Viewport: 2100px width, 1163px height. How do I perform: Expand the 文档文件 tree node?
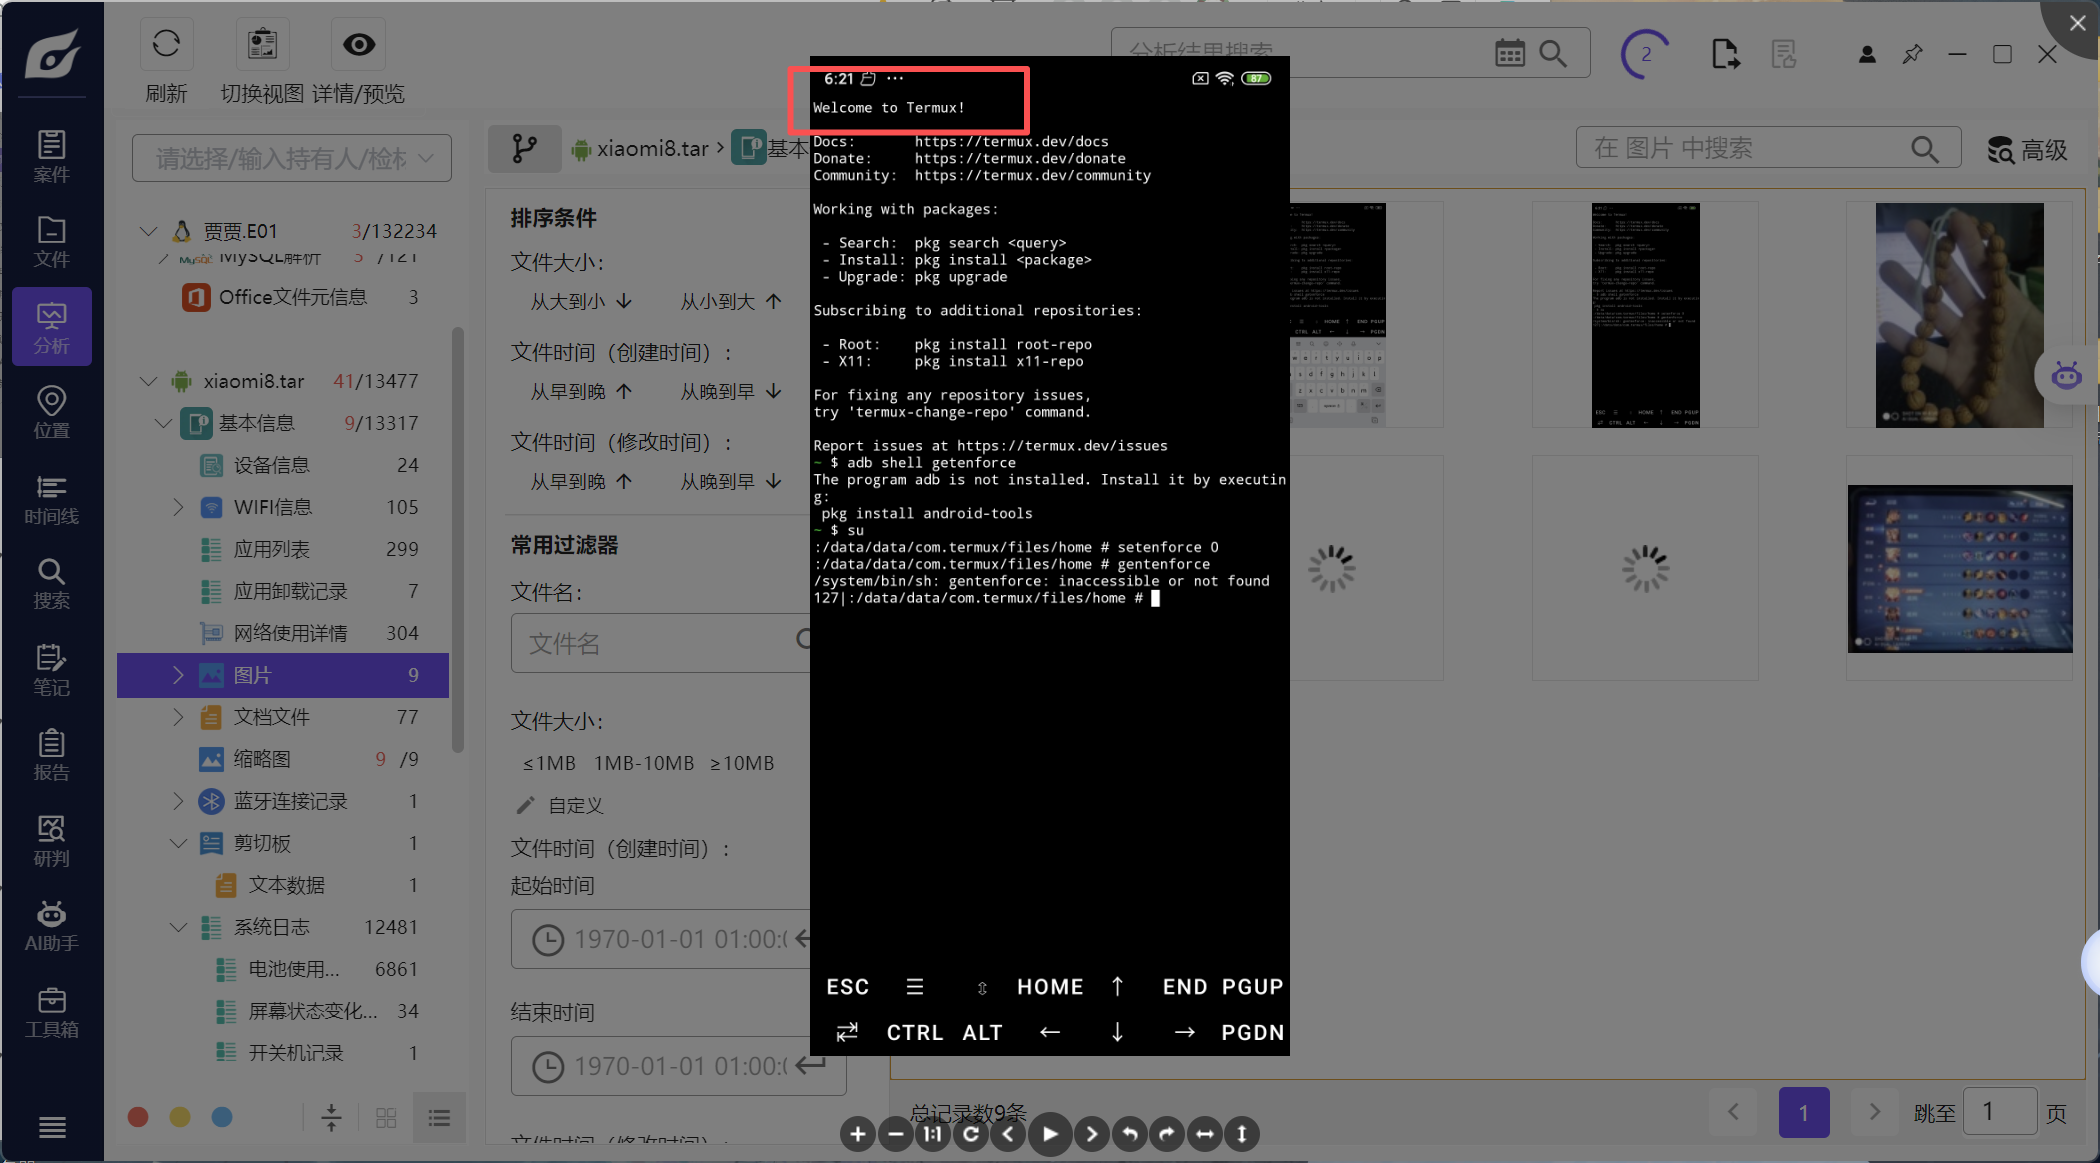[x=178, y=717]
